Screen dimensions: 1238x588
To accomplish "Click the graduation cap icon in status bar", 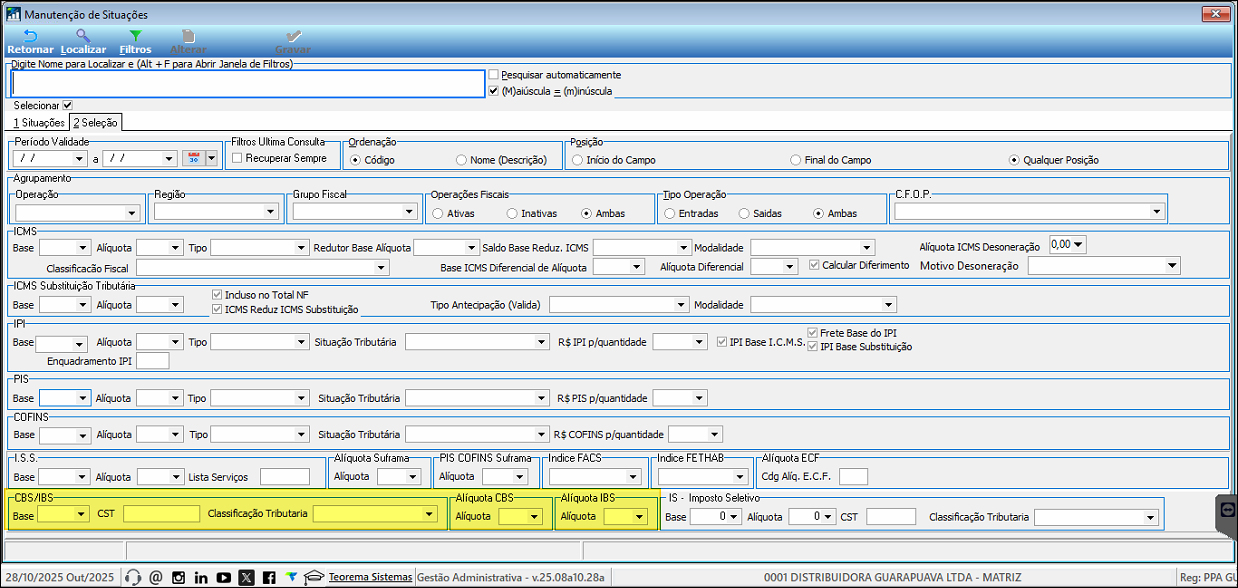I will pyautogui.click(x=314, y=577).
